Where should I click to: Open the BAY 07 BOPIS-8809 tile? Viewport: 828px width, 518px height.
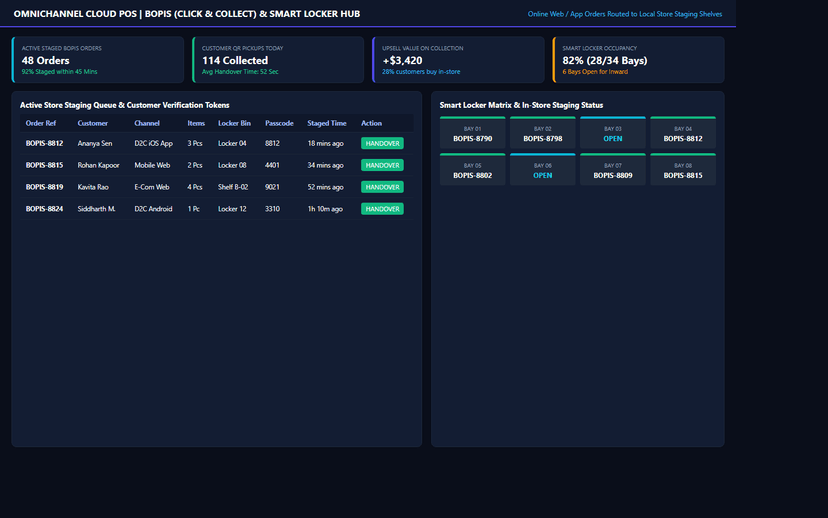coord(613,169)
